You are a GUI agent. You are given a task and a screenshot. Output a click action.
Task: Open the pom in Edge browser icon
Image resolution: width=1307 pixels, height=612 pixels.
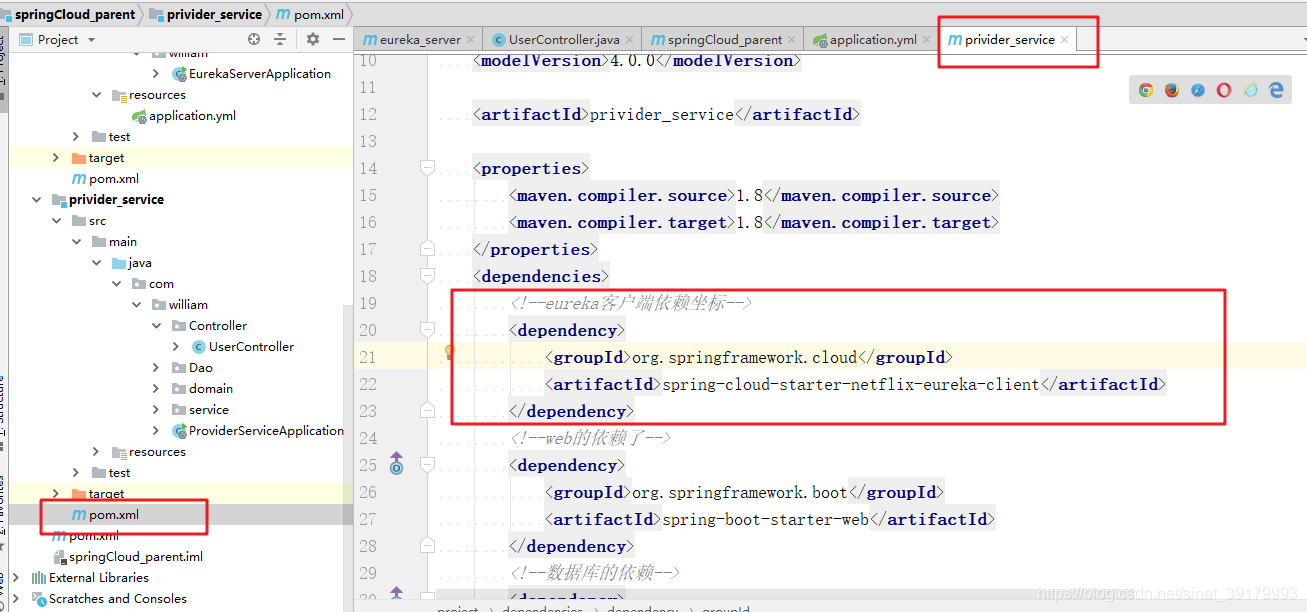(1276, 90)
